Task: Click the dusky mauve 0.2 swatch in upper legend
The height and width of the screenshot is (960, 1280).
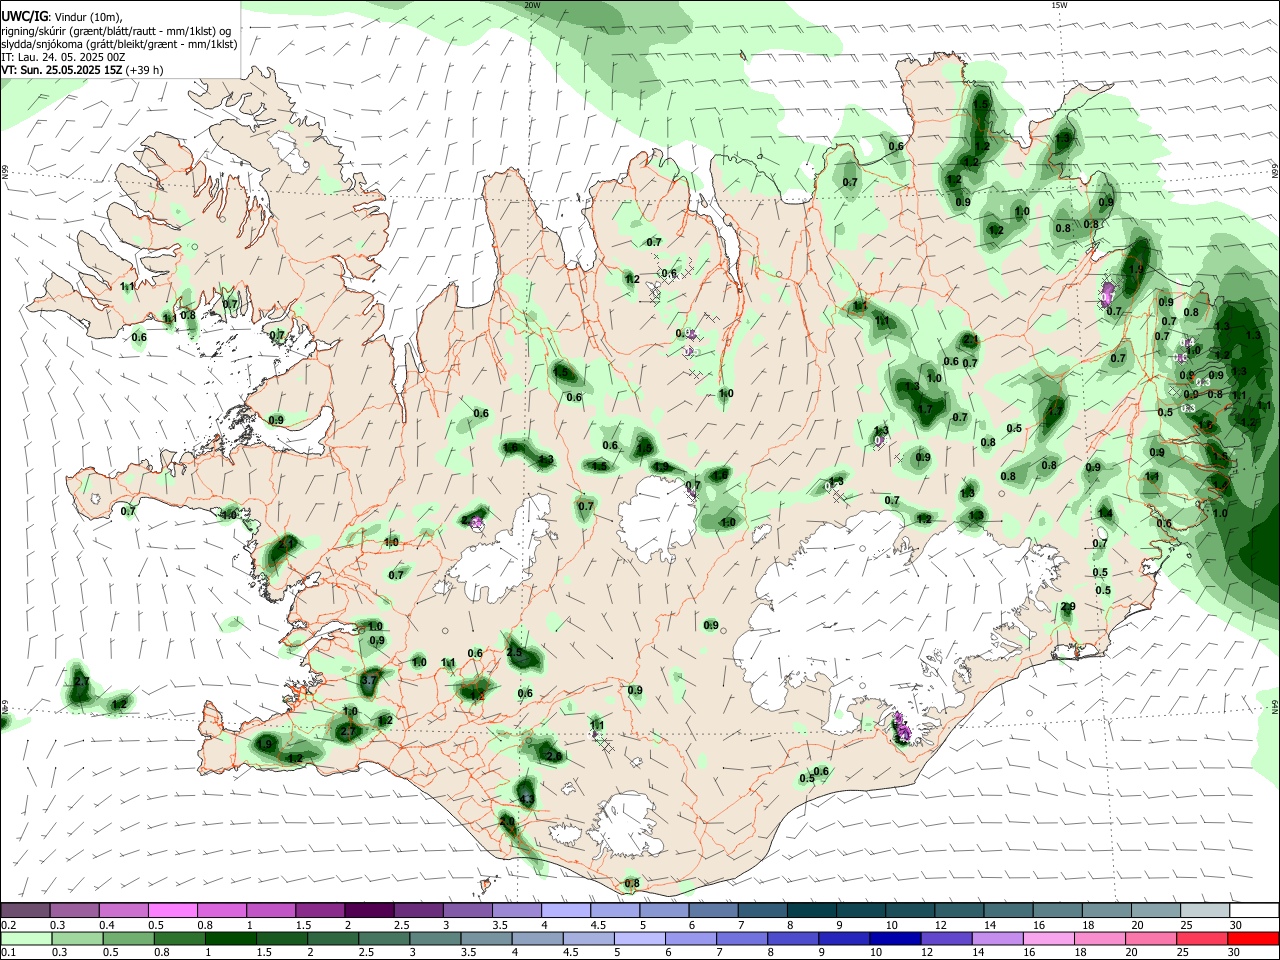Action: [x=25, y=911]
